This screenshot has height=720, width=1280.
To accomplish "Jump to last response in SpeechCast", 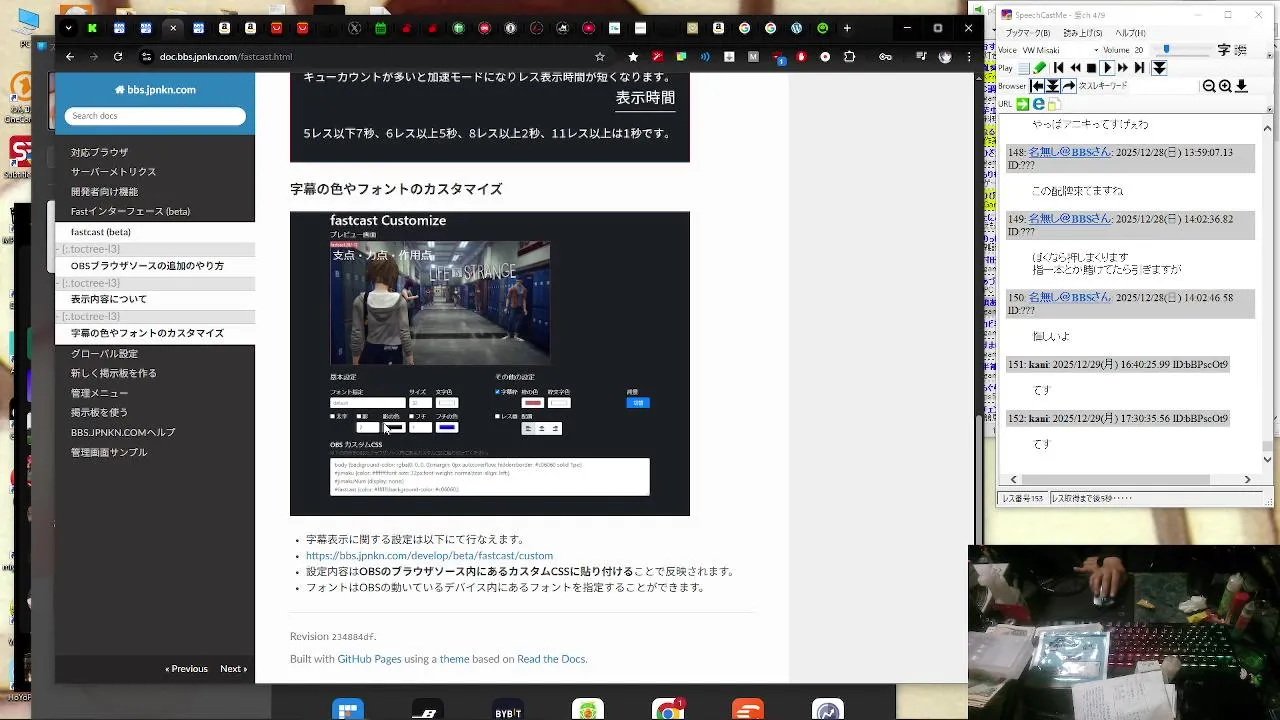I will pos(1140,68).
